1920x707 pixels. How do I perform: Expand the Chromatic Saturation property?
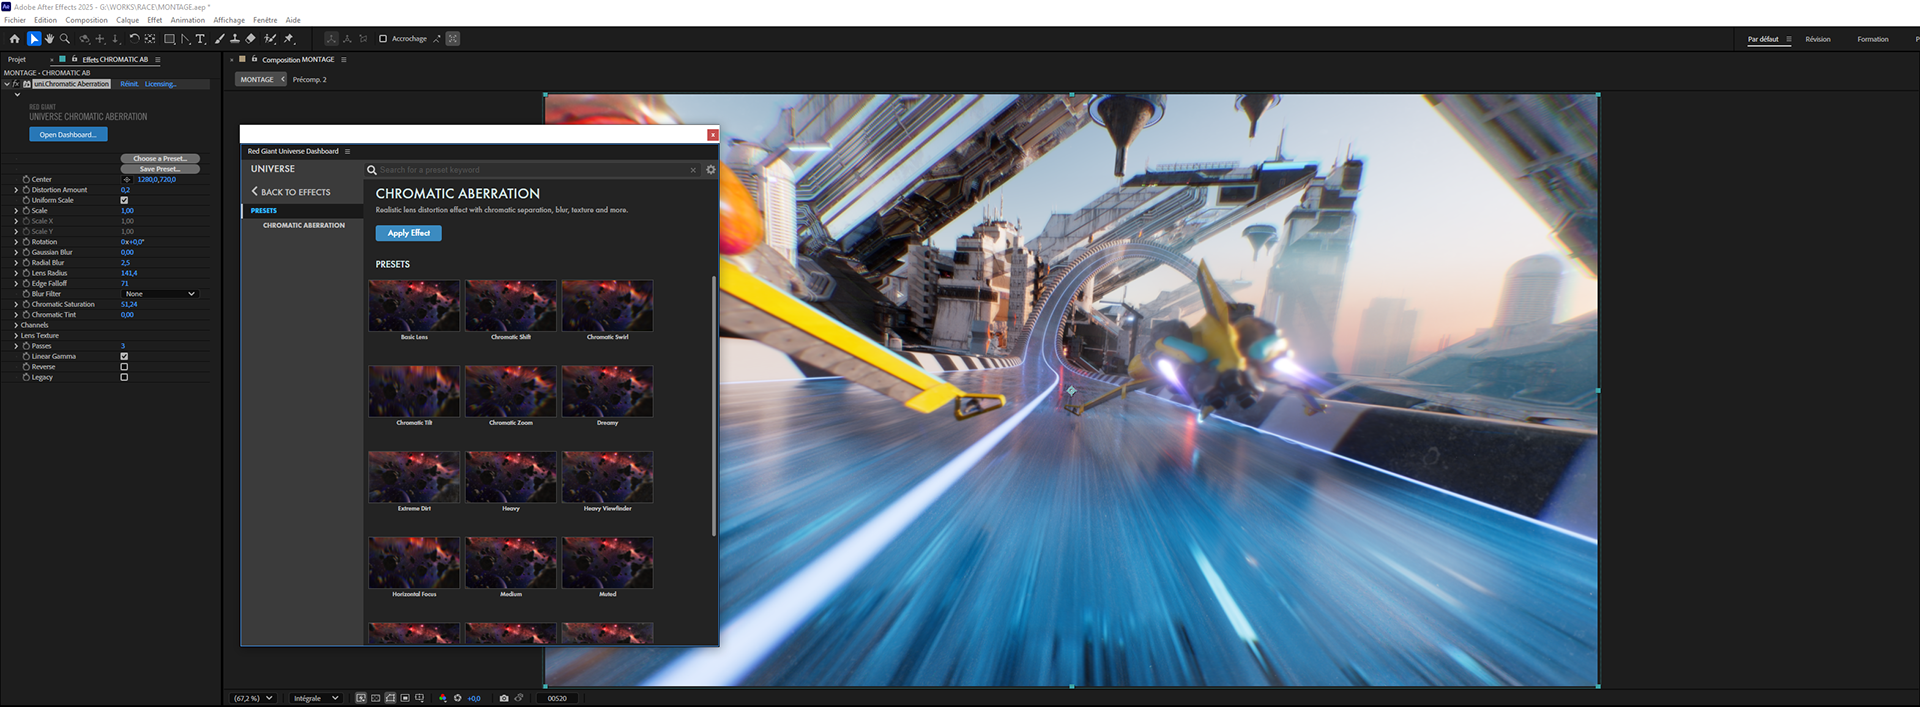16,304
